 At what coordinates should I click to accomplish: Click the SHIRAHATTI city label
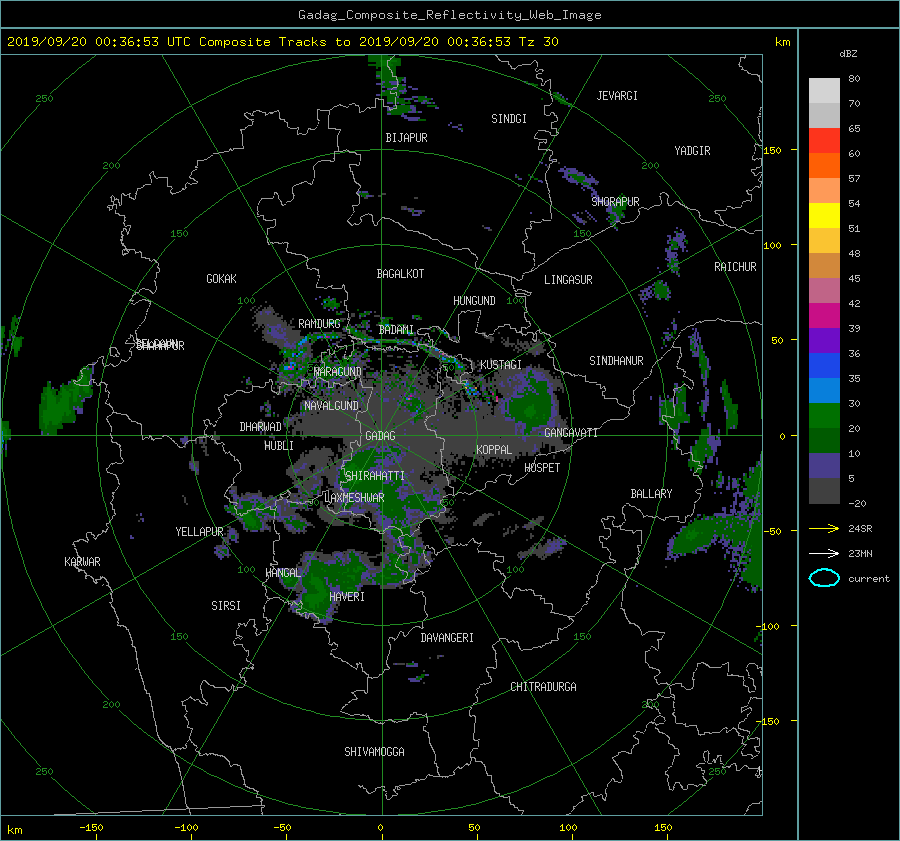[x=375, y=475]
